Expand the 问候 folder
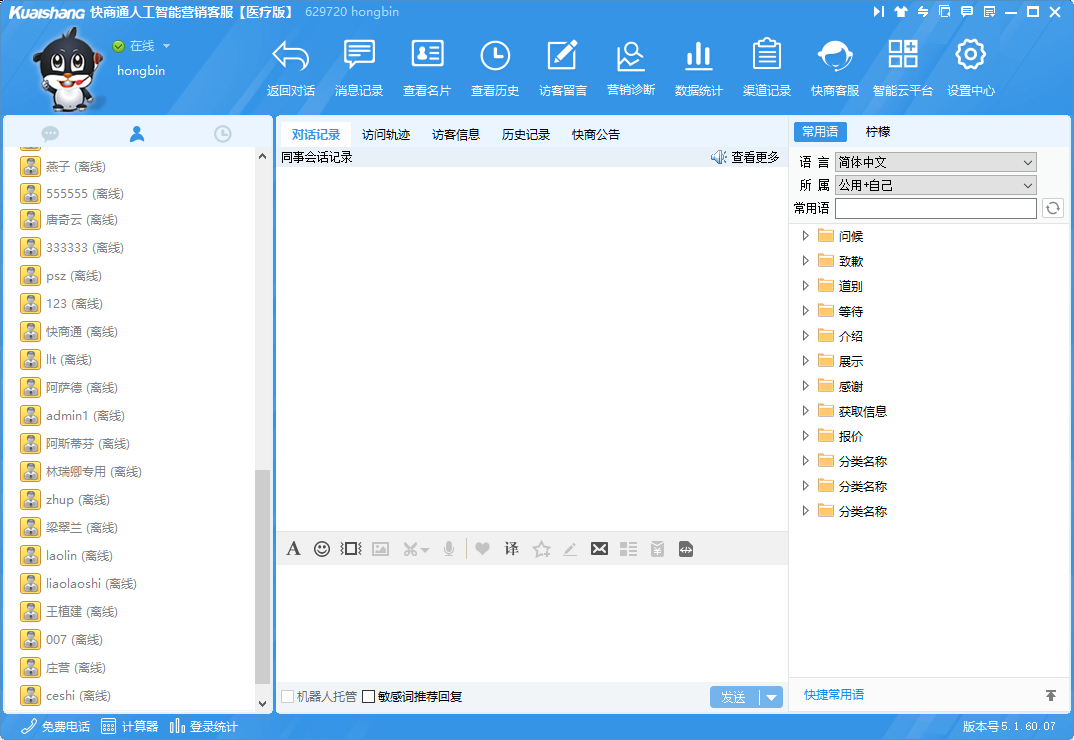Image resolution: width=1074 pixels, height=740 pixels. tap(806, 236)
